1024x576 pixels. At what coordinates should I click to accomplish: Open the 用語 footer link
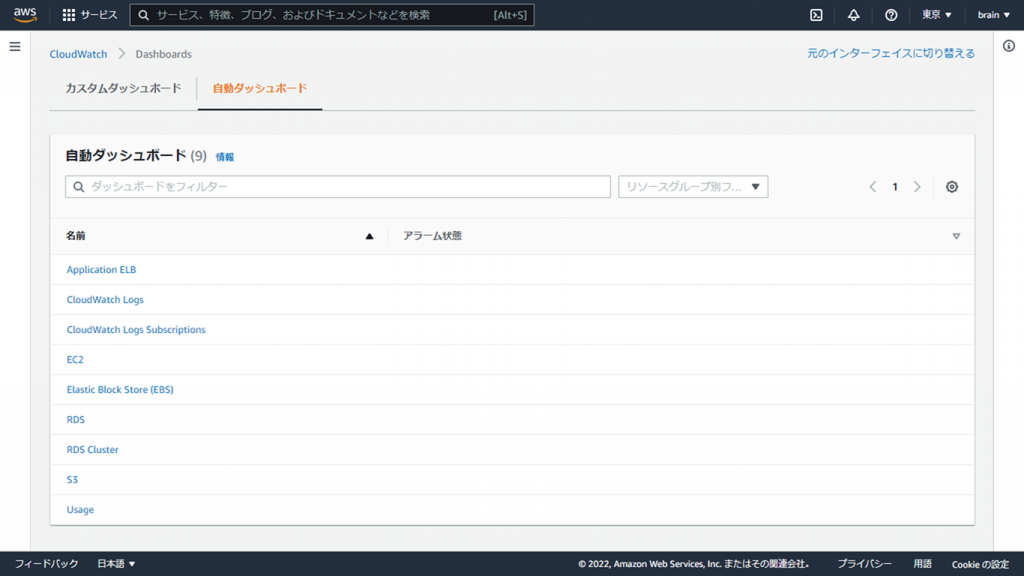[922, 564]
